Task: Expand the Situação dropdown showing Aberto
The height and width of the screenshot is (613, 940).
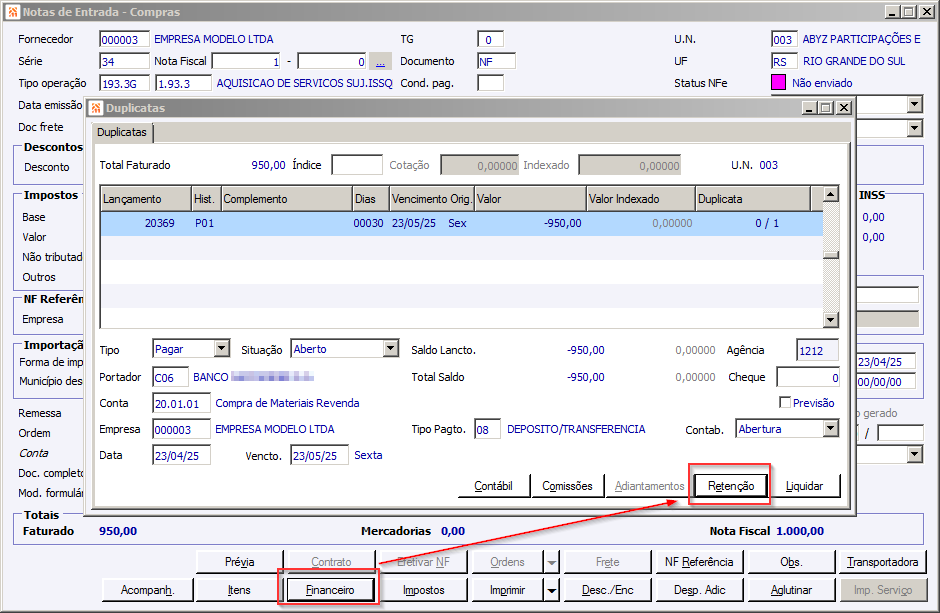Action: [x=391, y=349]
